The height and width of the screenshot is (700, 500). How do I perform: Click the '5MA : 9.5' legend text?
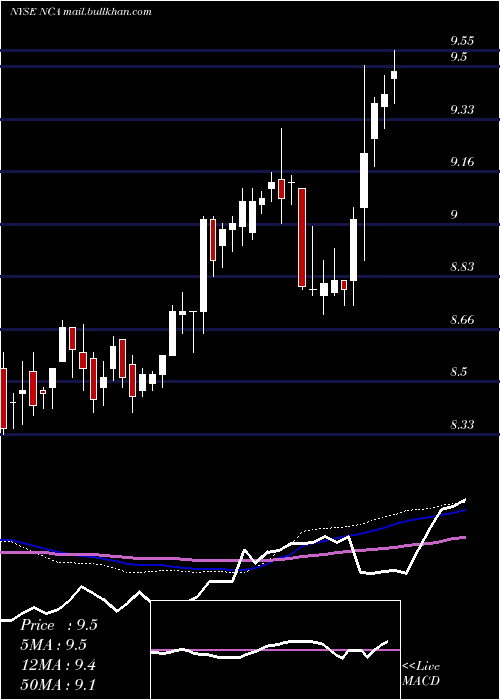coord(53,645)
